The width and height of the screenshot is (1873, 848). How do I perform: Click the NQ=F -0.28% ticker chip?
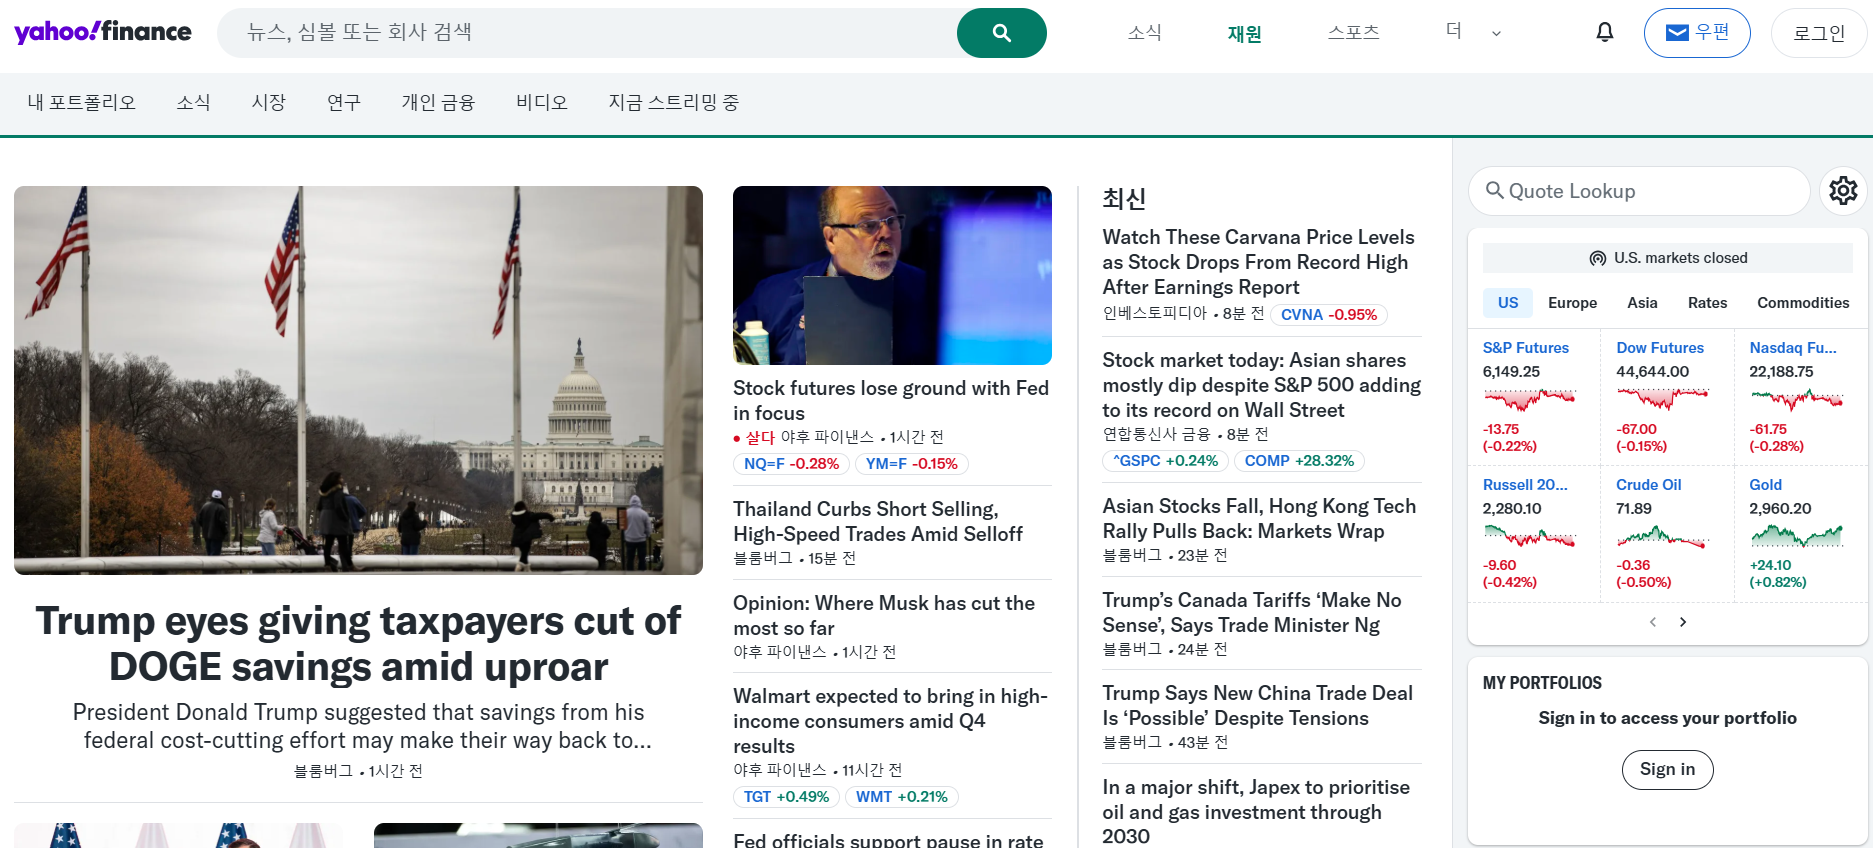tap(791, 464)
